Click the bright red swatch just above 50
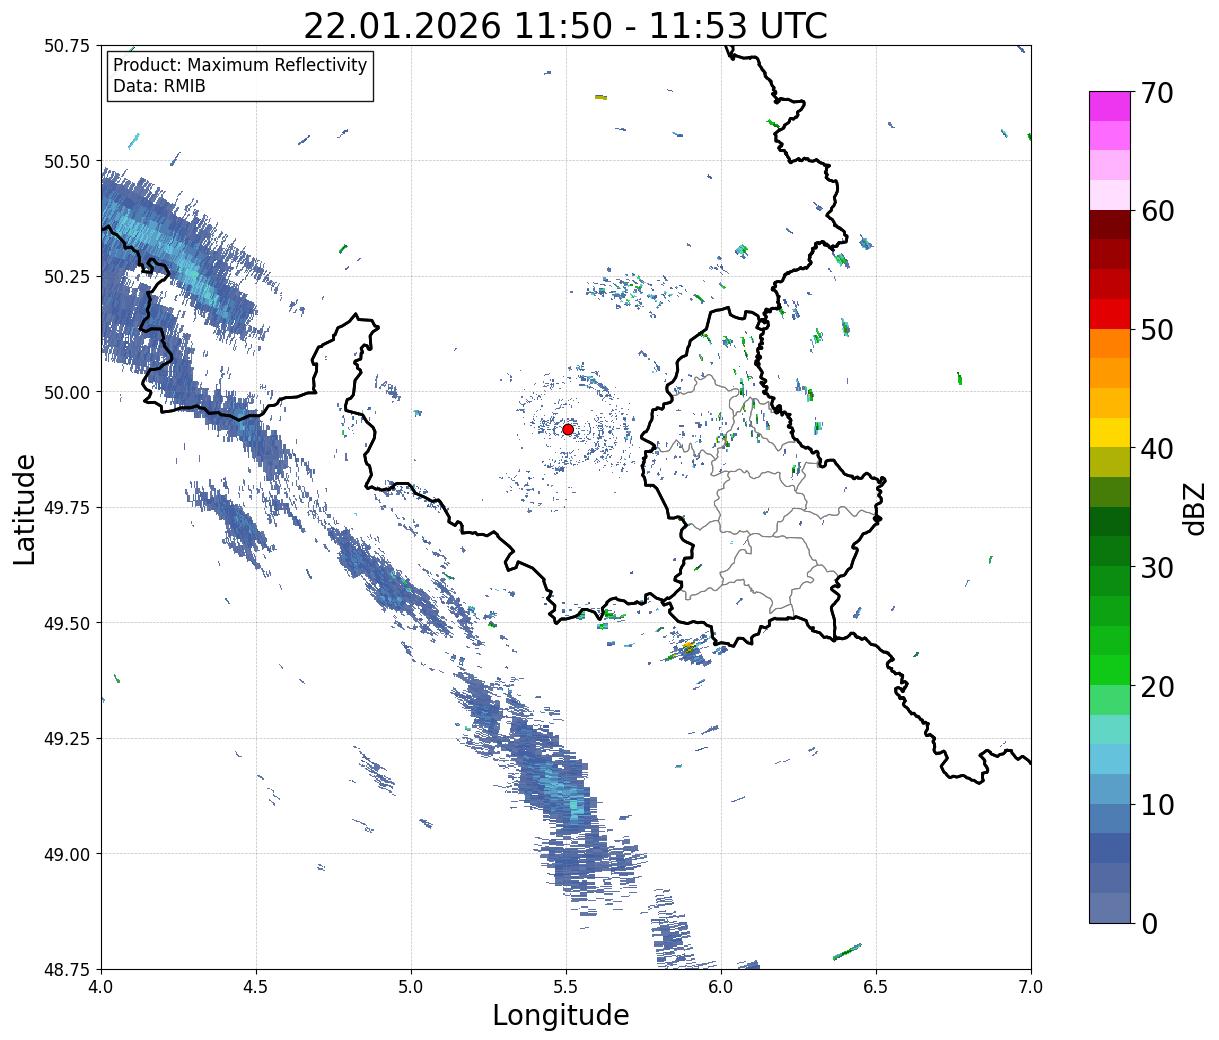Viewport: 1219px width, 1040px height. pyautogui.click(x=1110, y=314)
